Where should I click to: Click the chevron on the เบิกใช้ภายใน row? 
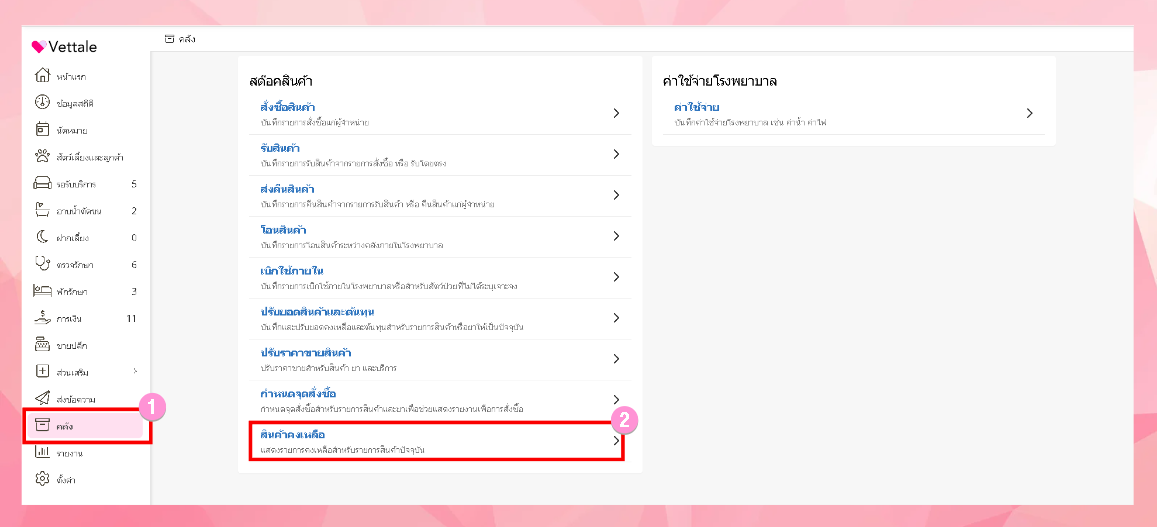[x=616, y=277]
